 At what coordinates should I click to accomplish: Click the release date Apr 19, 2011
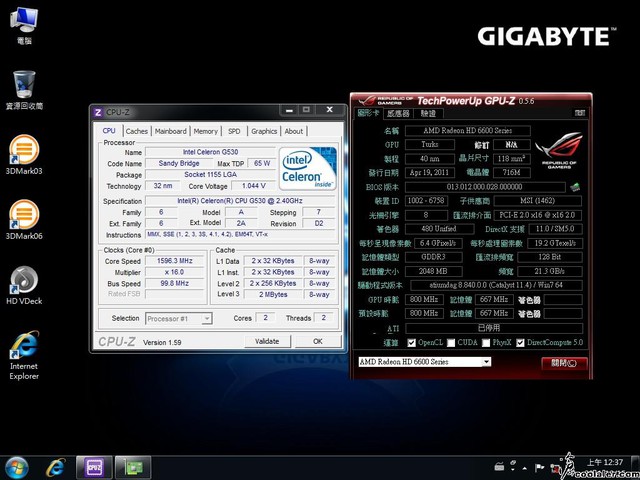429,173
